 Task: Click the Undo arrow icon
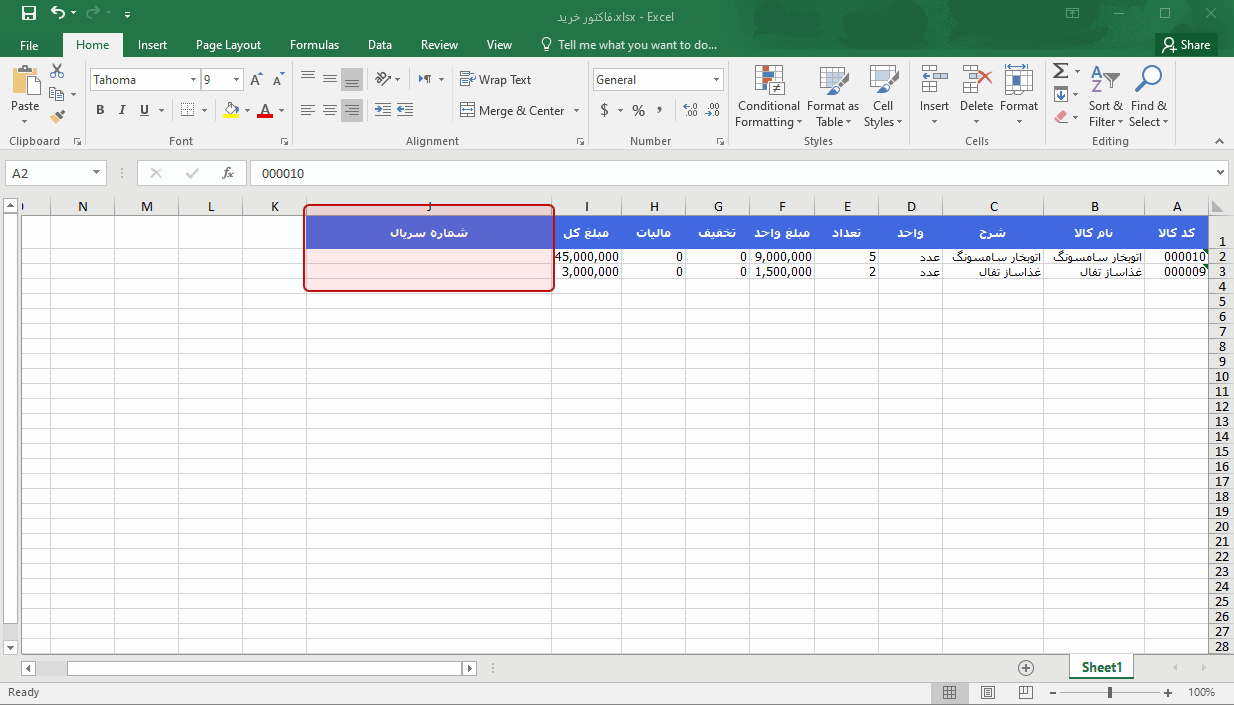pos(57,14)
